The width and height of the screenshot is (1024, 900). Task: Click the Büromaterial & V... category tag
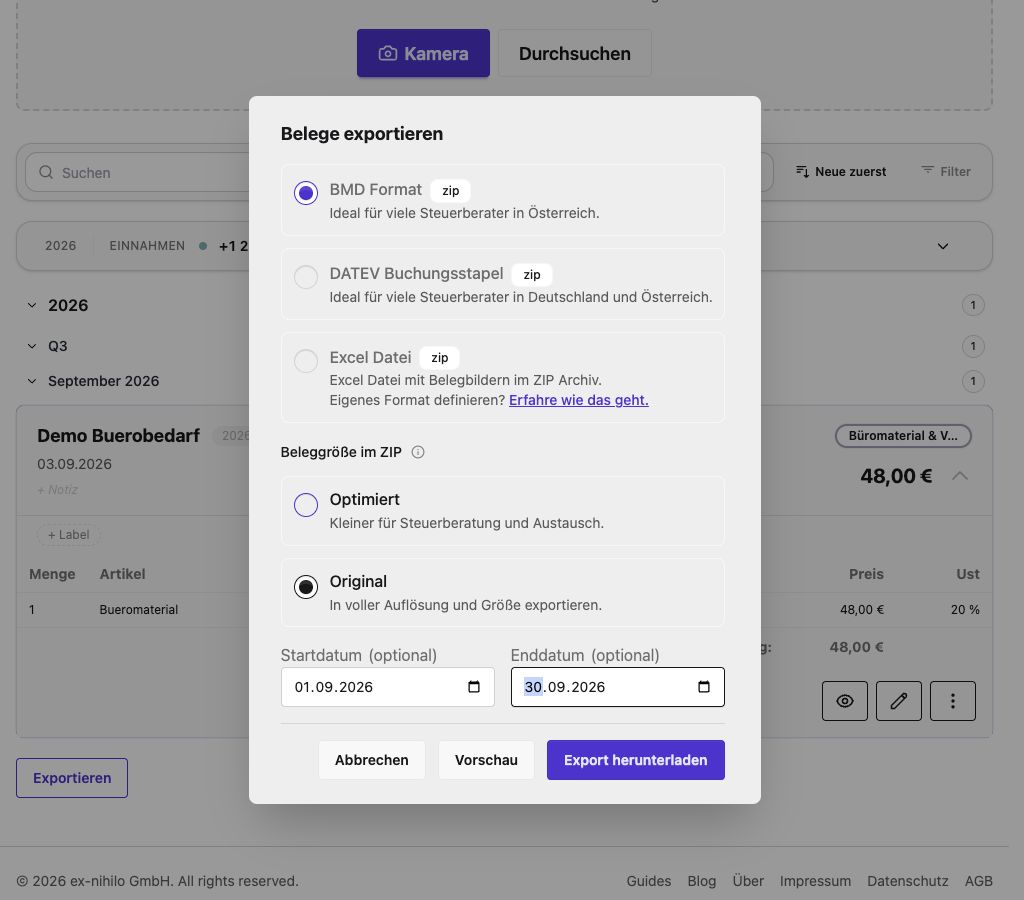(x=903, y=436)
